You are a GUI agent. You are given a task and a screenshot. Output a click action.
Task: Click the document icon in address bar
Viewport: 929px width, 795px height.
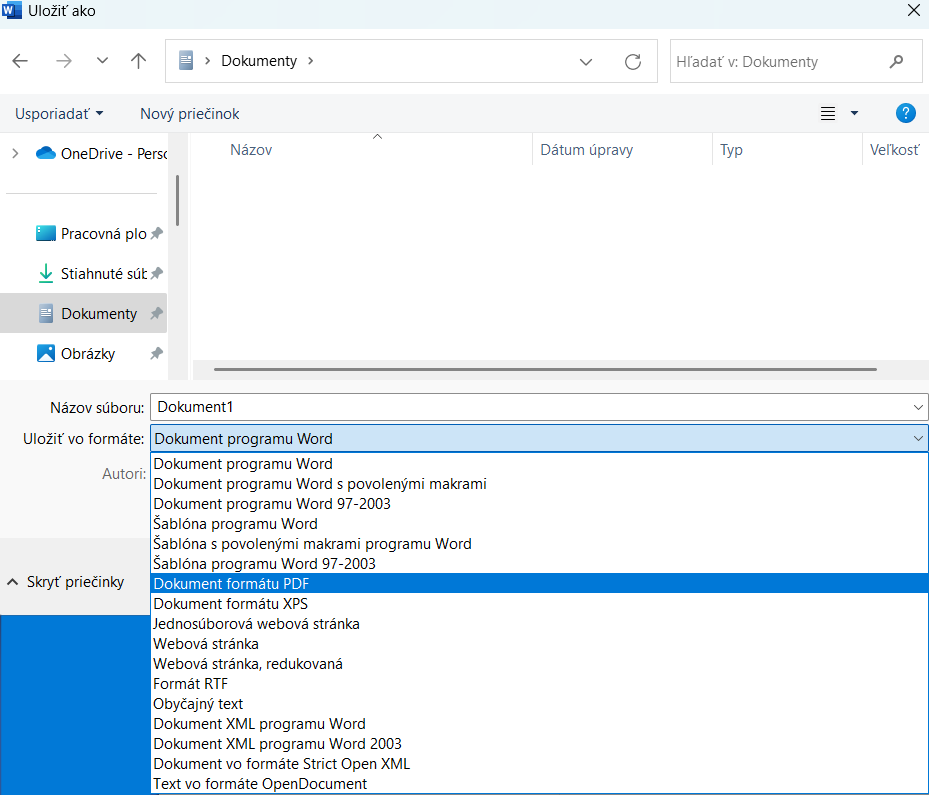click(x=186, y=61)
